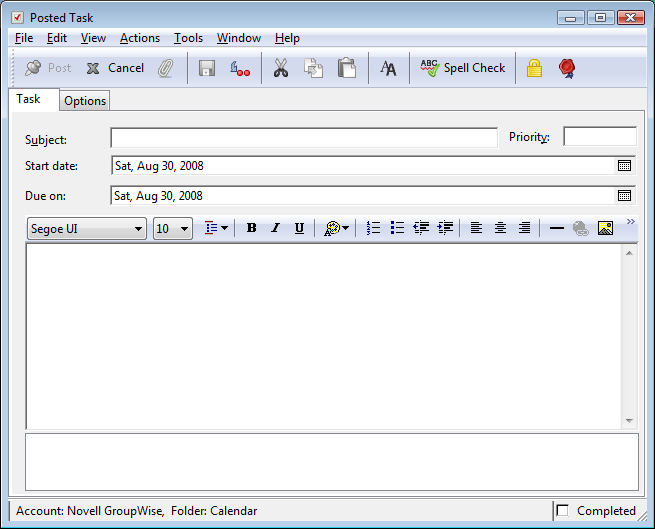
Task: Toggle italic formatting
Action: (x=275, y=228)
